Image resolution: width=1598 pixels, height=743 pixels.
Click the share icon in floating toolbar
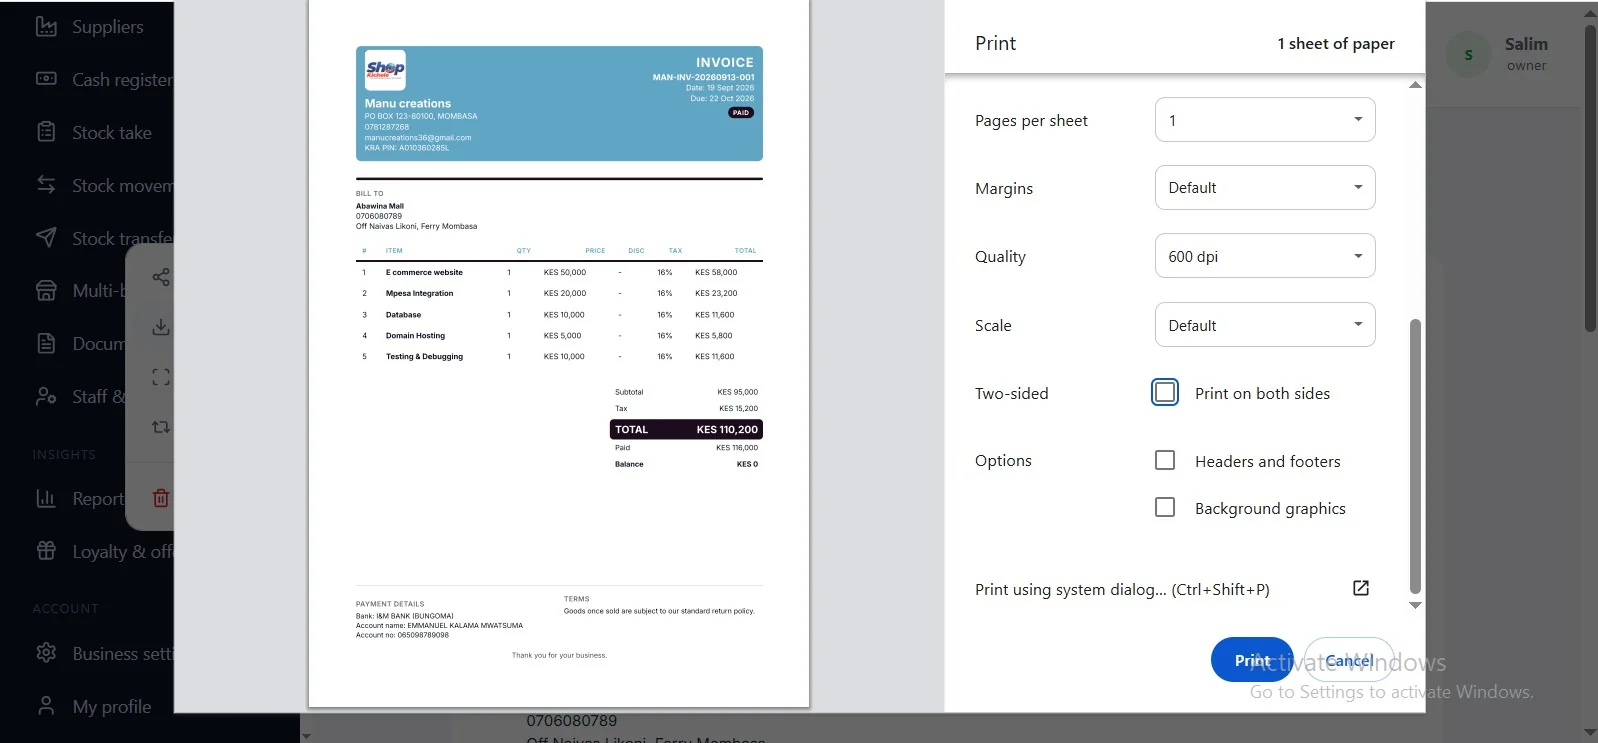click(161, 277)
